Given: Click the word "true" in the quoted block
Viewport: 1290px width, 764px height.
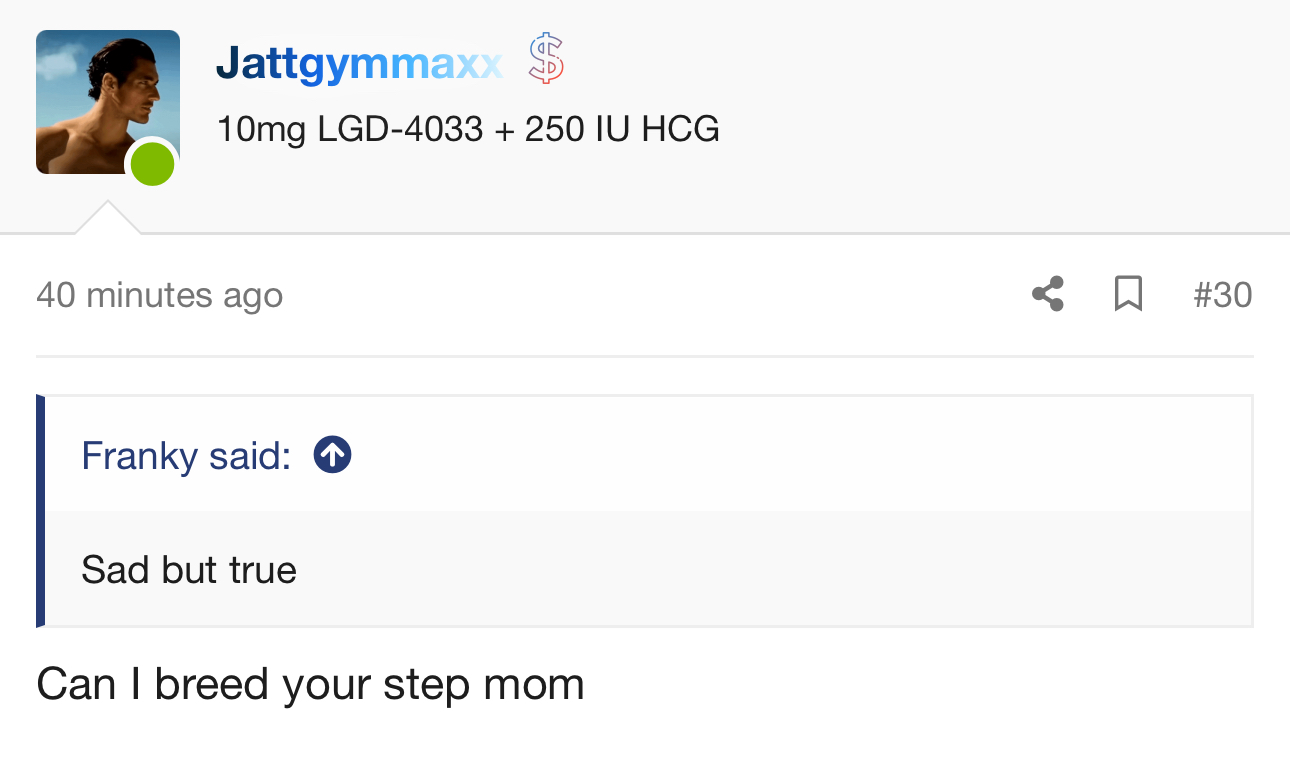Looking at the screenshot, I should (x=263, y=570).
